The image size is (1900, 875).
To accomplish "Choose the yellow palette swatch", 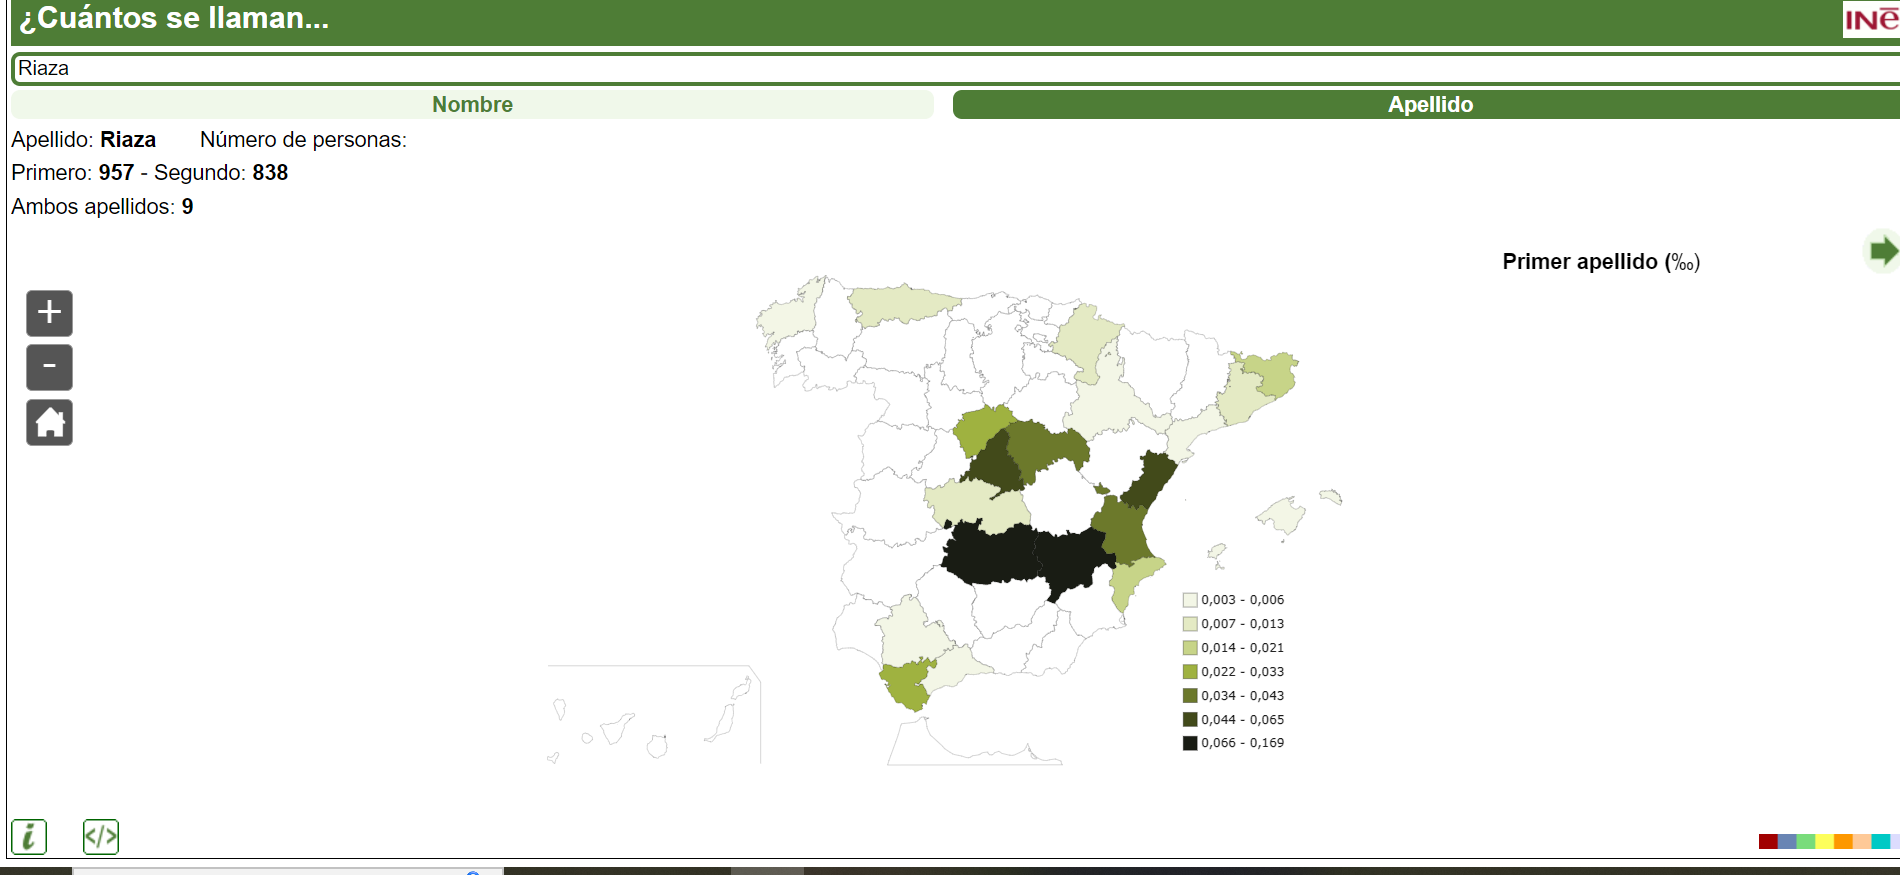I will 1824,841.
